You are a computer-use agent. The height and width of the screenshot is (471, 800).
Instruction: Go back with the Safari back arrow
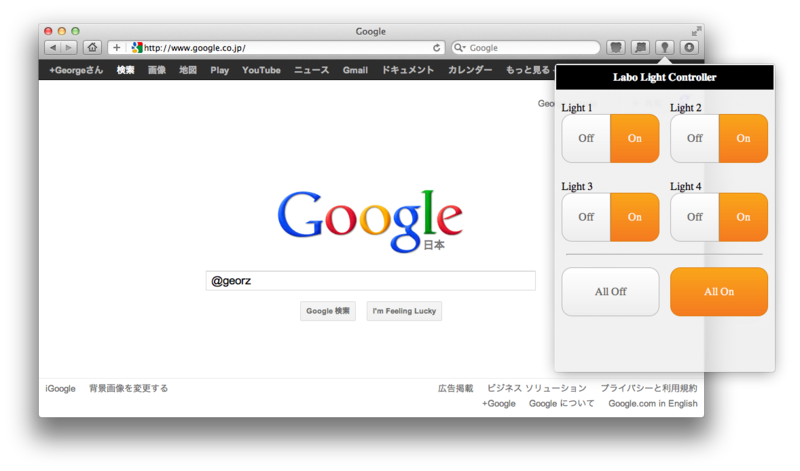tap(53, 47)
